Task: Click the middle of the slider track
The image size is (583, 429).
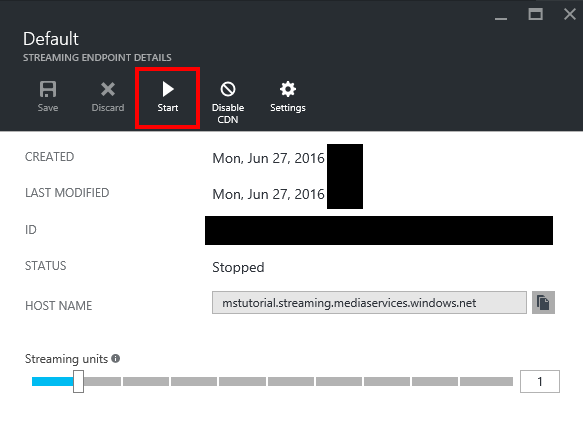Action: [x=273, y=381]
